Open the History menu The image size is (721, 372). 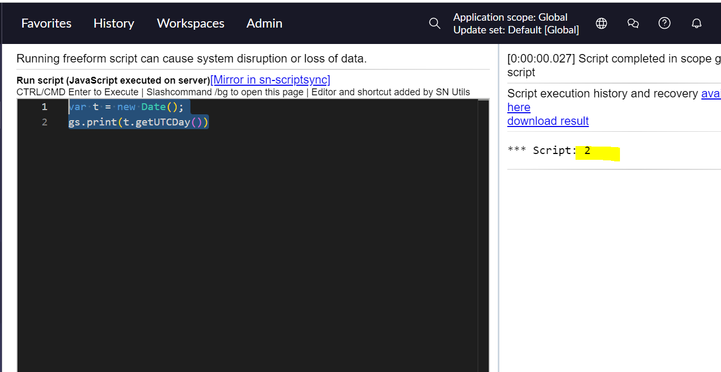pos(114,23)
